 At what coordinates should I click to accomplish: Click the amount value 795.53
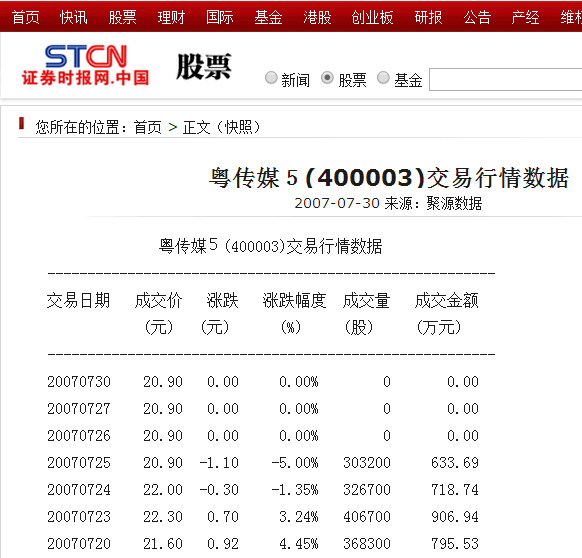point(455,544)
